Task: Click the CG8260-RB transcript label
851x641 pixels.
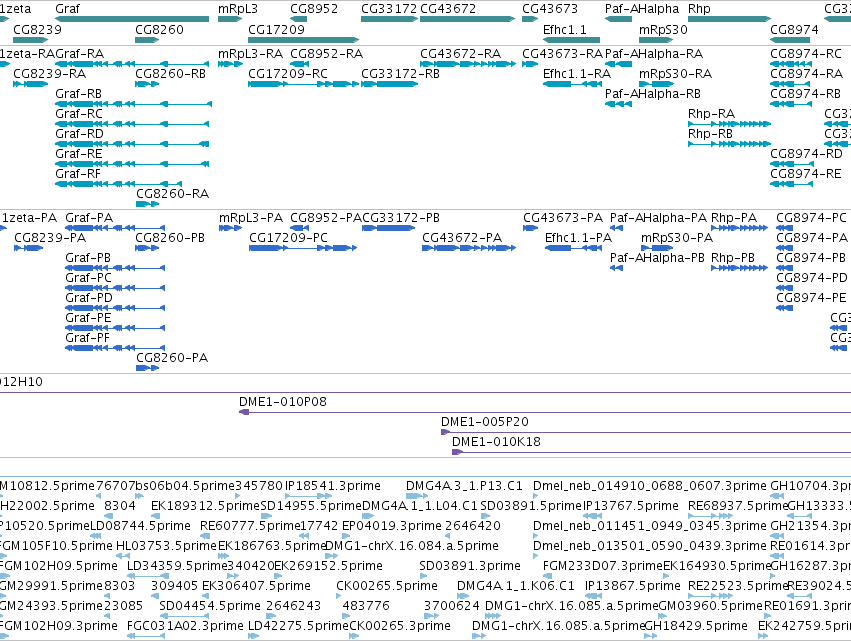Action: click(x=170, y=74)
